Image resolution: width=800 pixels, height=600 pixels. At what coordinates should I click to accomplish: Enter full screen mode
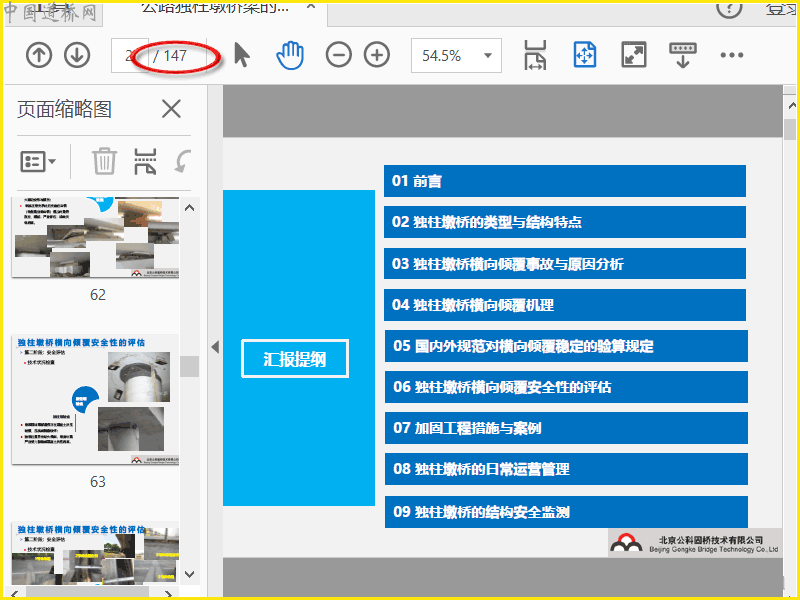coord(634,55)
